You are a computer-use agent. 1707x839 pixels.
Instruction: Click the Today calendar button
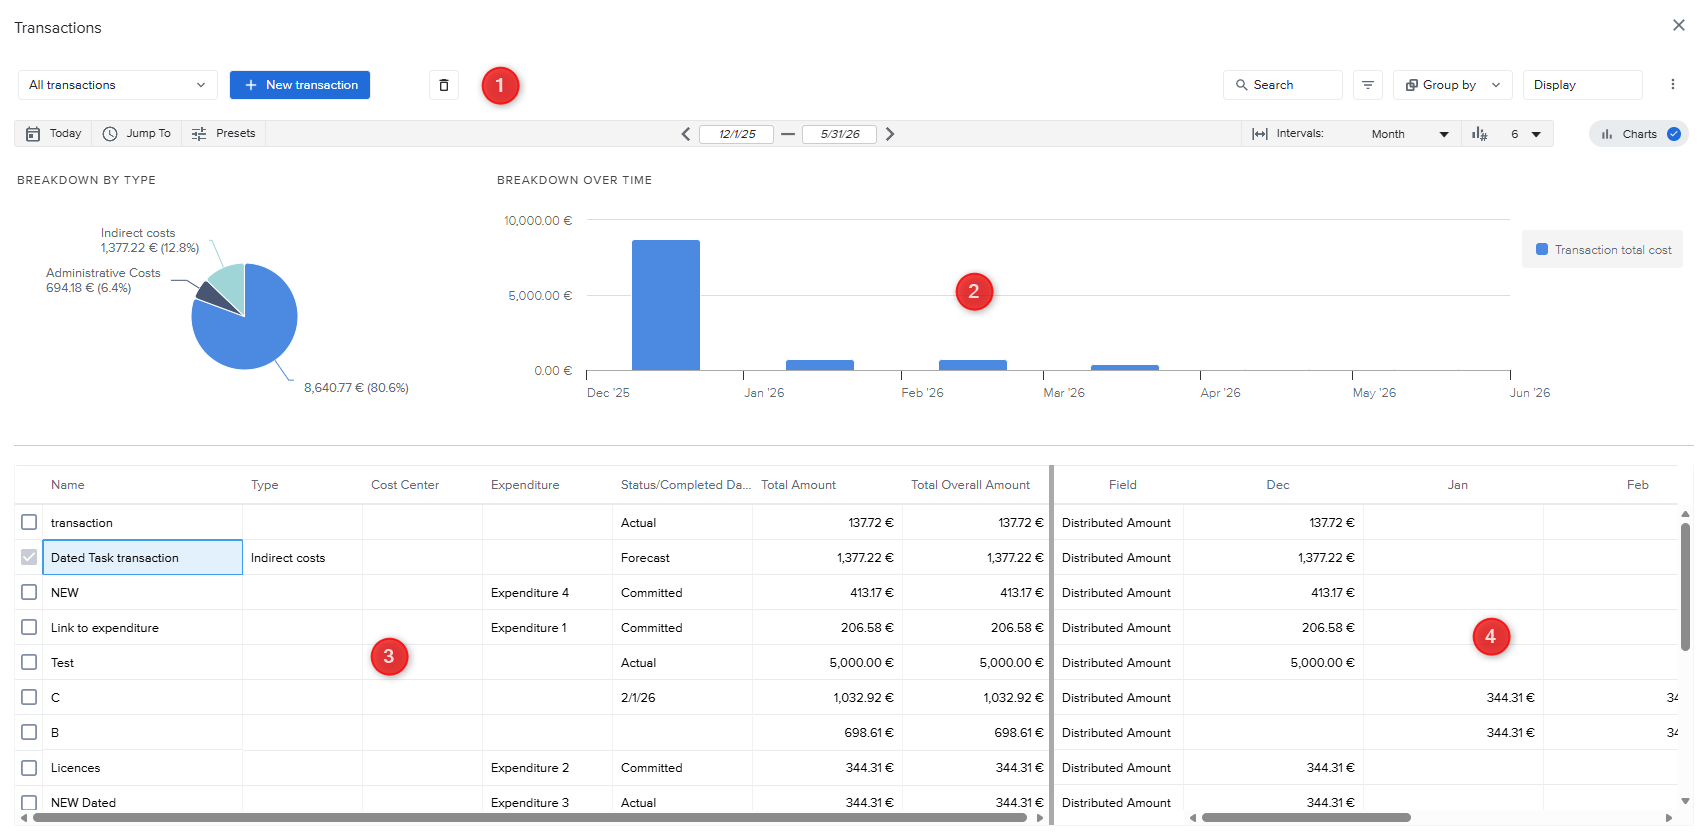54,134
